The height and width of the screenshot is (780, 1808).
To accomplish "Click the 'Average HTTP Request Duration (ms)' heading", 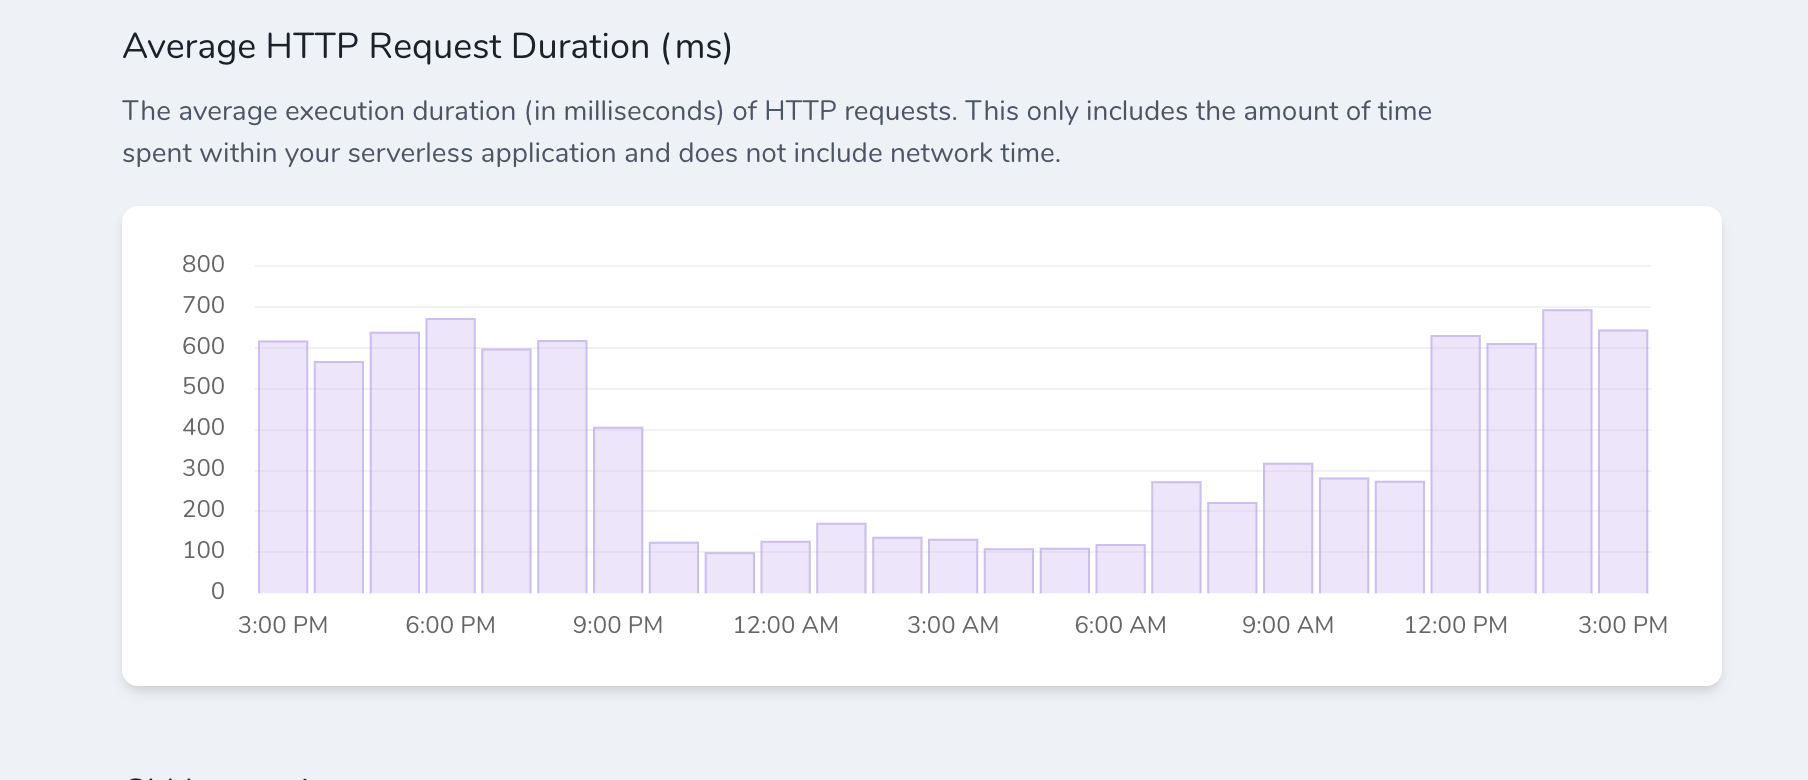I will coord(427,47).
